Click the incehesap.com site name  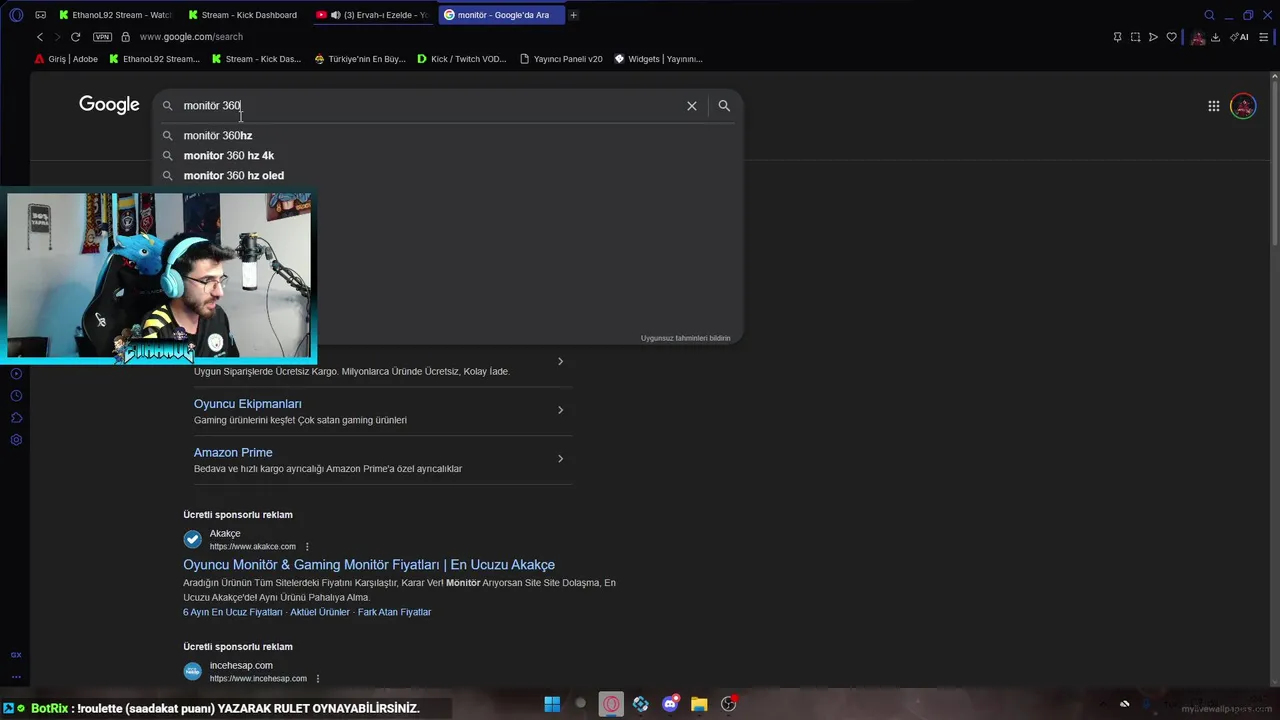point(241,665)
